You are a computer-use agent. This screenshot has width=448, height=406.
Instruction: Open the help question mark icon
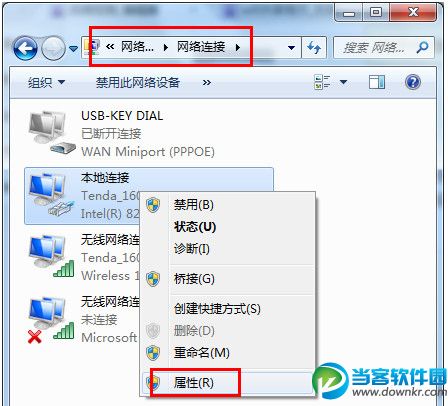pyautogui.click(x=413, y=82)
